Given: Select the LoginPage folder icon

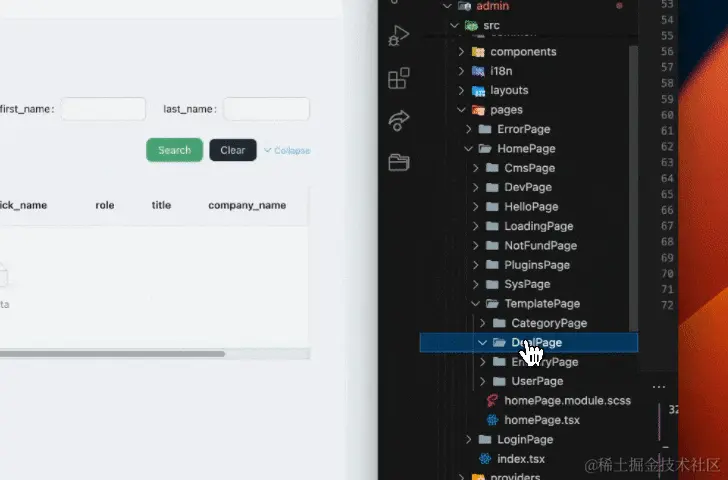Looking at the screenshot, I should [x=485, y=440].
